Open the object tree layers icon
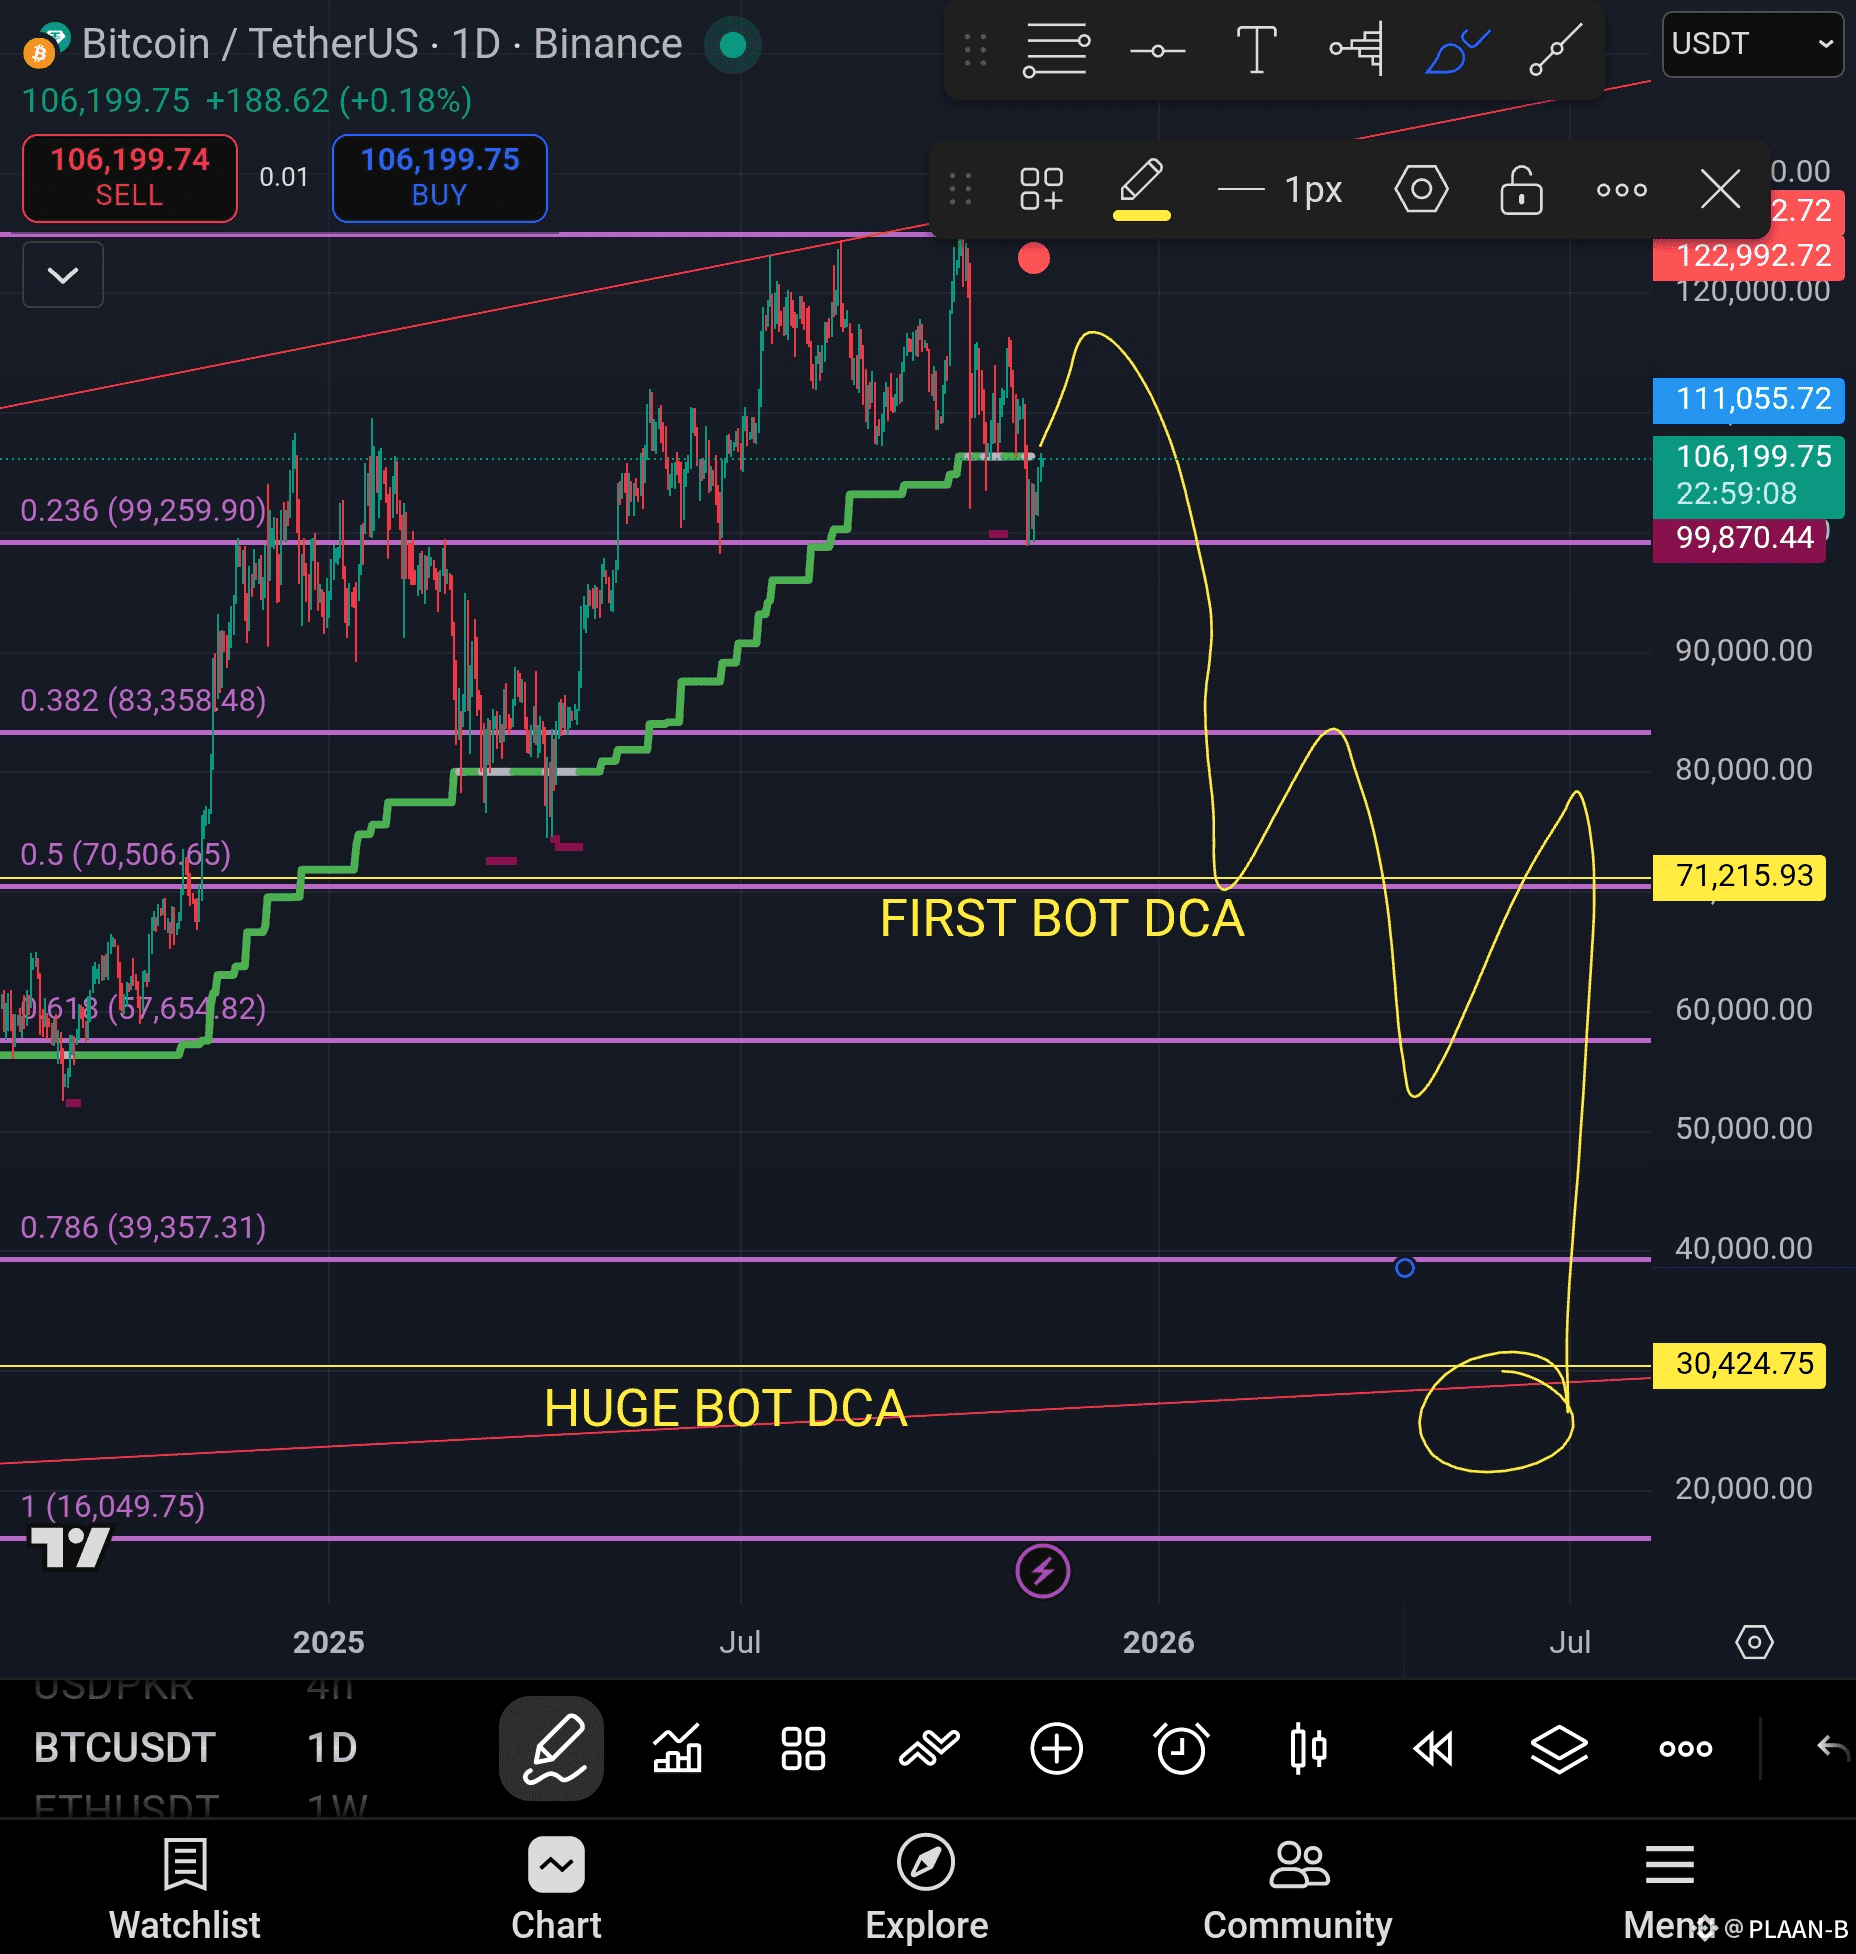 1559,1748
